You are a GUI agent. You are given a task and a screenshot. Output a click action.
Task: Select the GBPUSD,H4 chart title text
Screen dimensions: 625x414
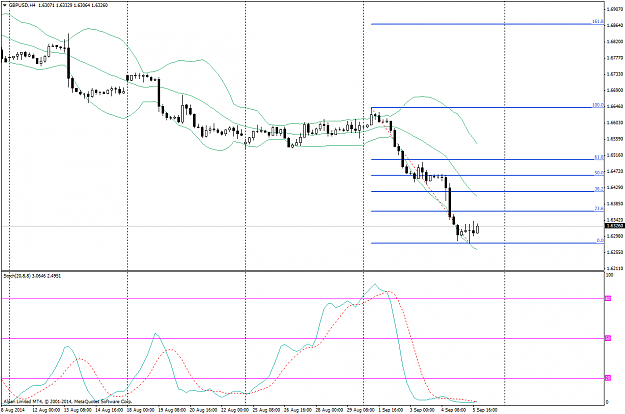22,6
